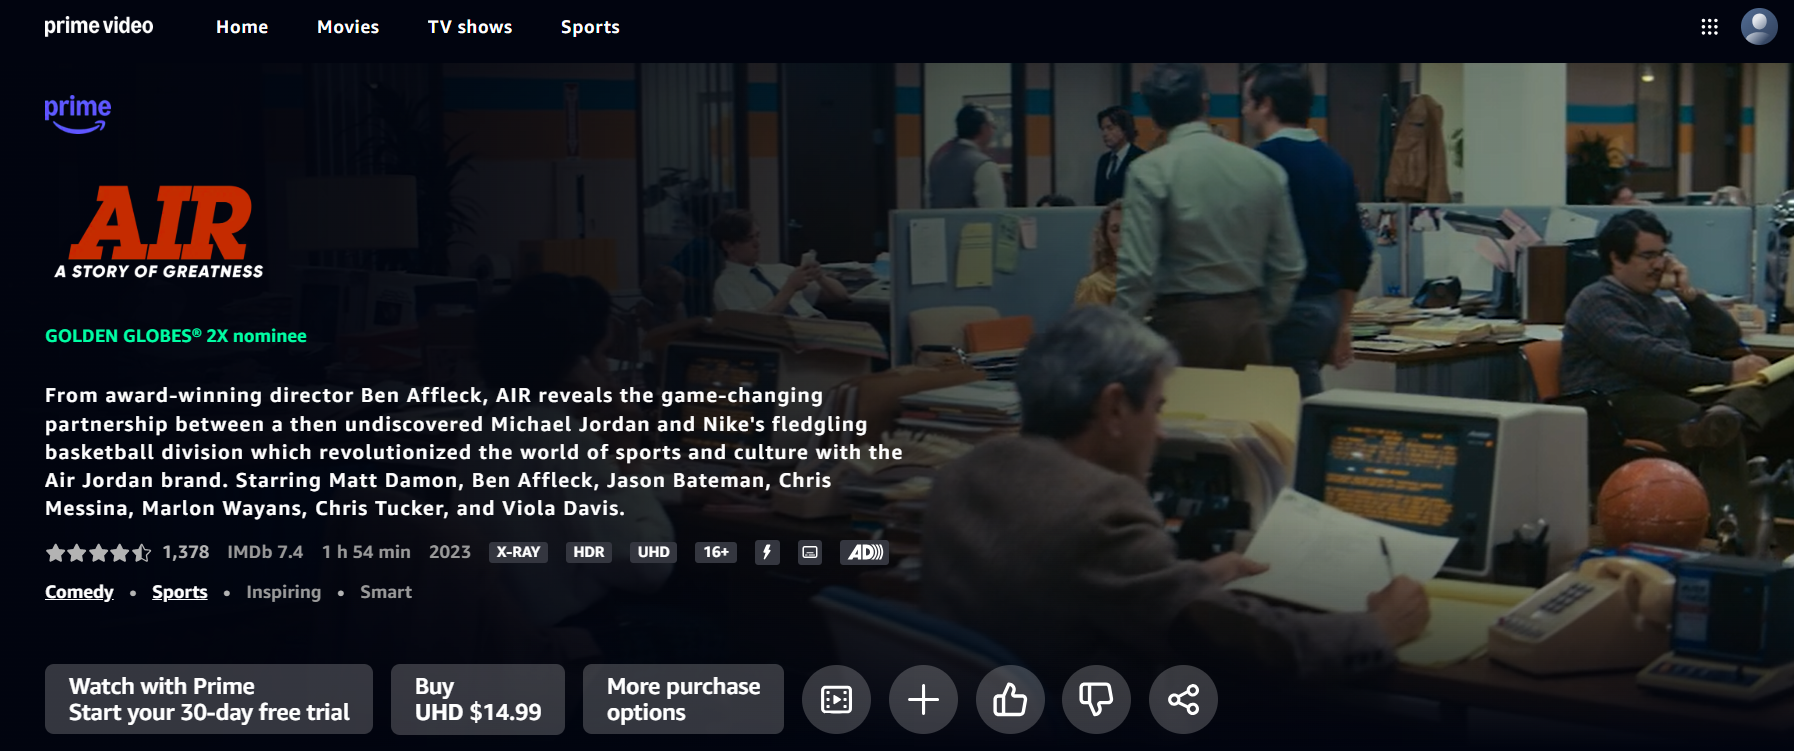Click the audio description AD badge
The height and width of the screenshot is (751, 1794).
[x=865, y=552]
